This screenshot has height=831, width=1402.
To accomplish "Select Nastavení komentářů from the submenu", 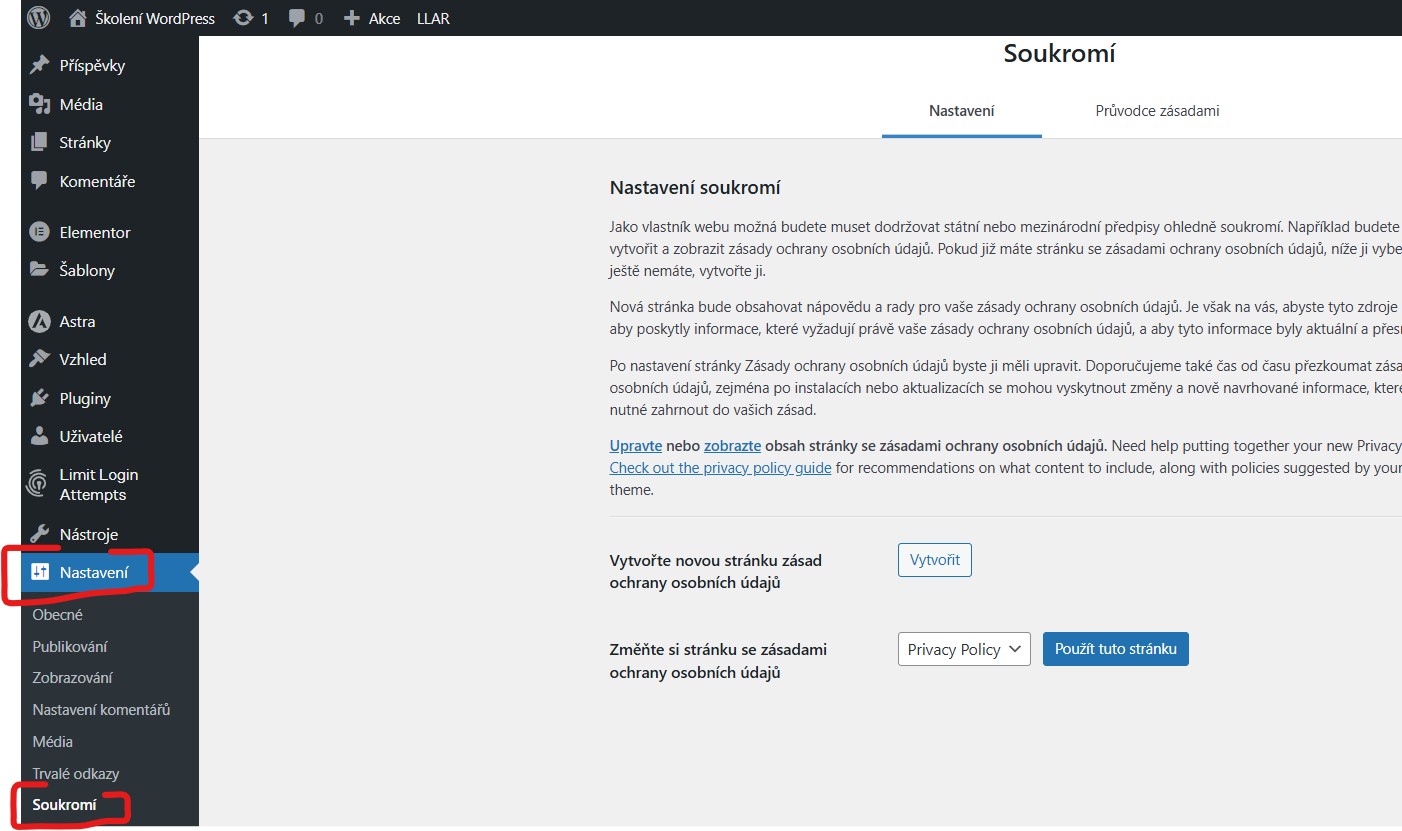I will pos(101,709).
